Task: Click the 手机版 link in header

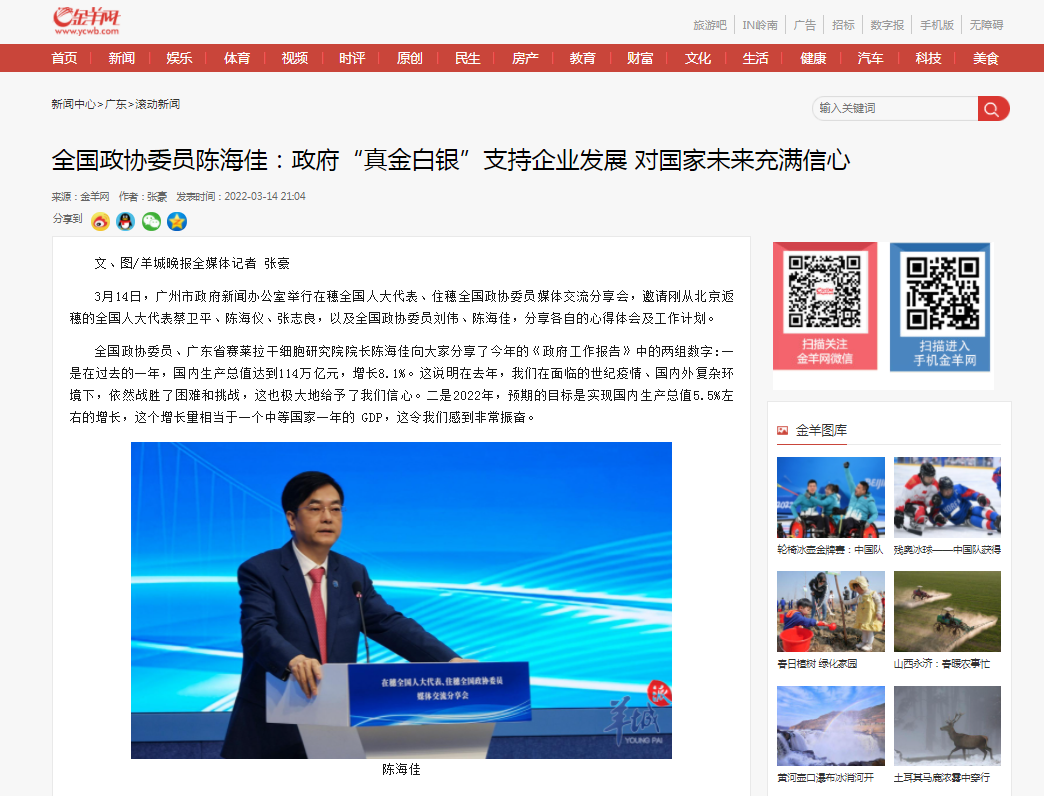Action: point(937,25)
